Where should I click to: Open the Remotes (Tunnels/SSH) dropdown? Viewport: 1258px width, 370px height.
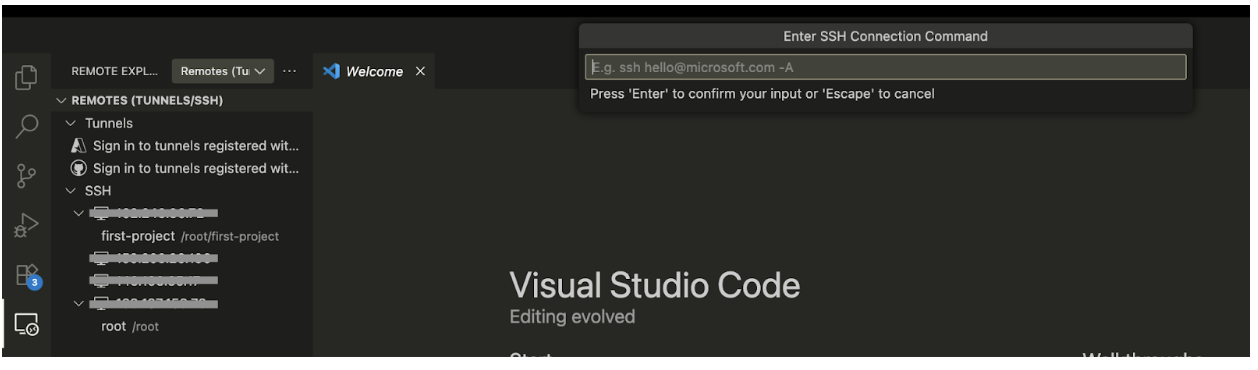223,71
